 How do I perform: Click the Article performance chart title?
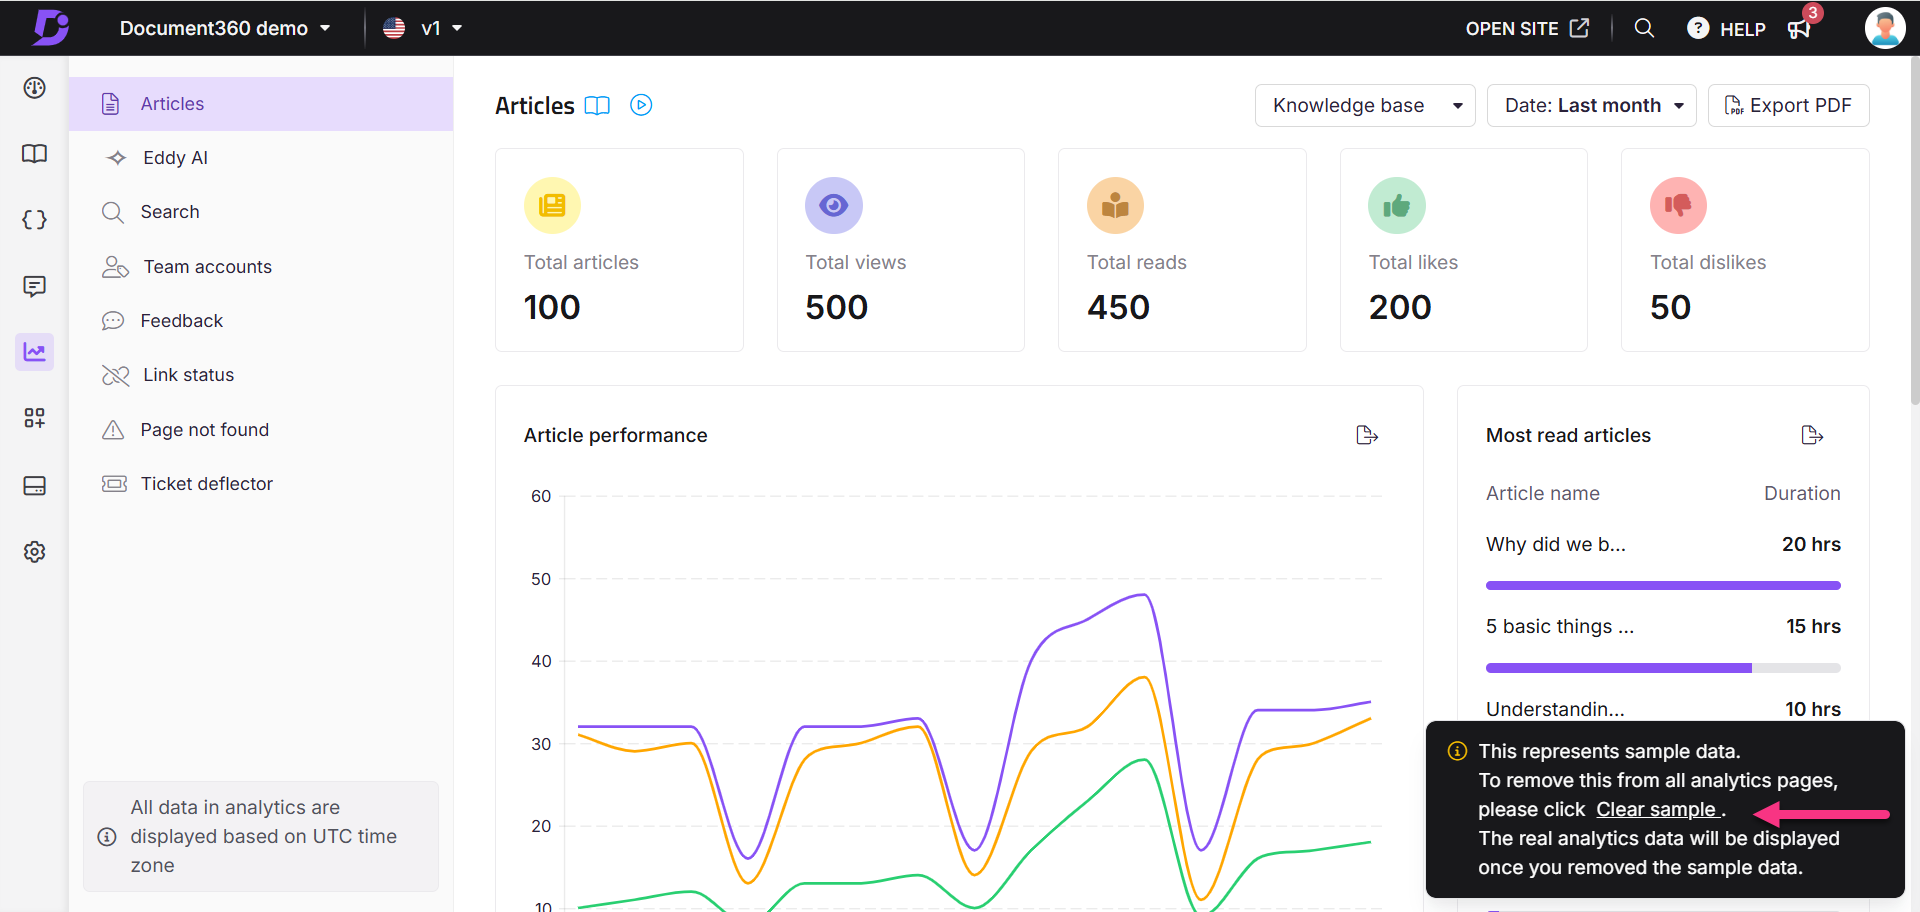(616, 435)
